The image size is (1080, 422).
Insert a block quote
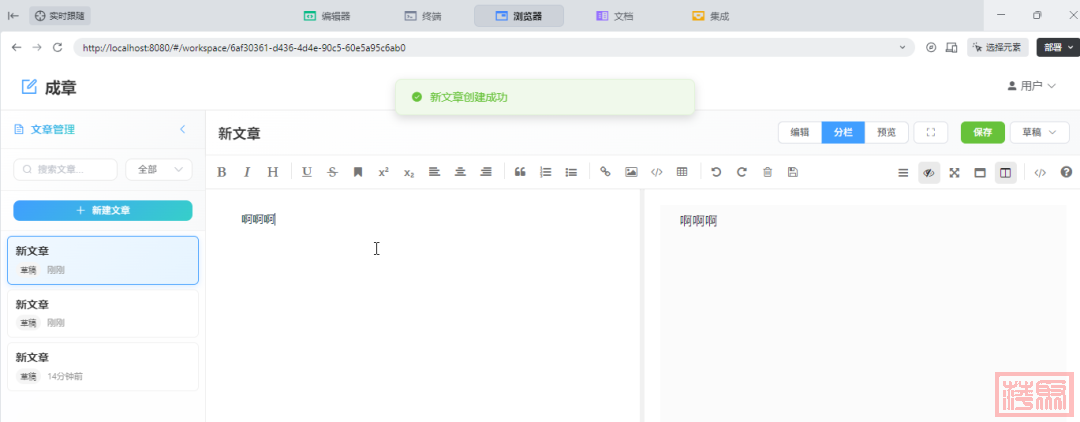[x=520, y=172]
